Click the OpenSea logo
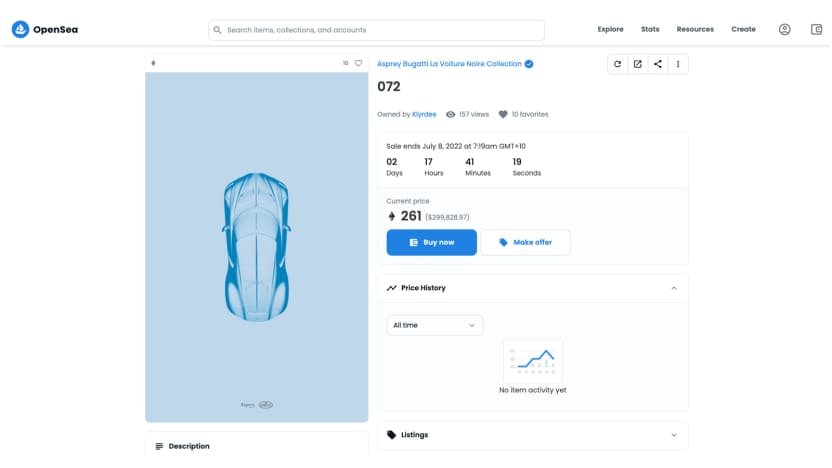 pos(45,29)
